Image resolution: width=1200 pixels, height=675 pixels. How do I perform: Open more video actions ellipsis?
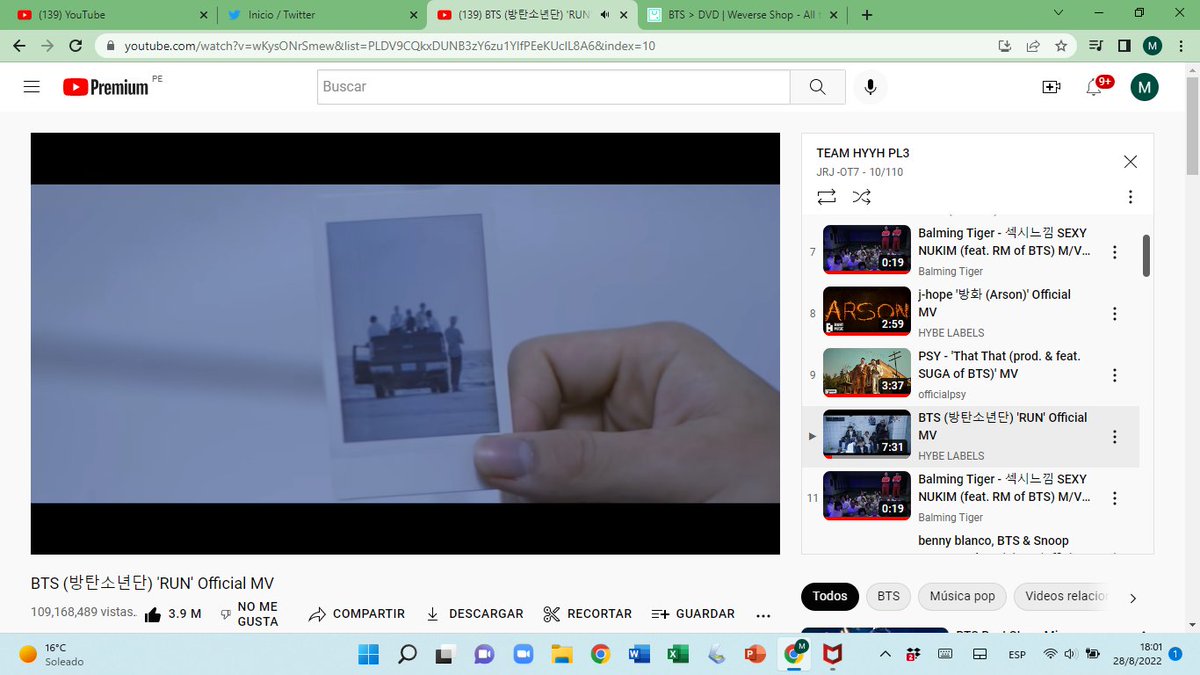pos(763,616)
